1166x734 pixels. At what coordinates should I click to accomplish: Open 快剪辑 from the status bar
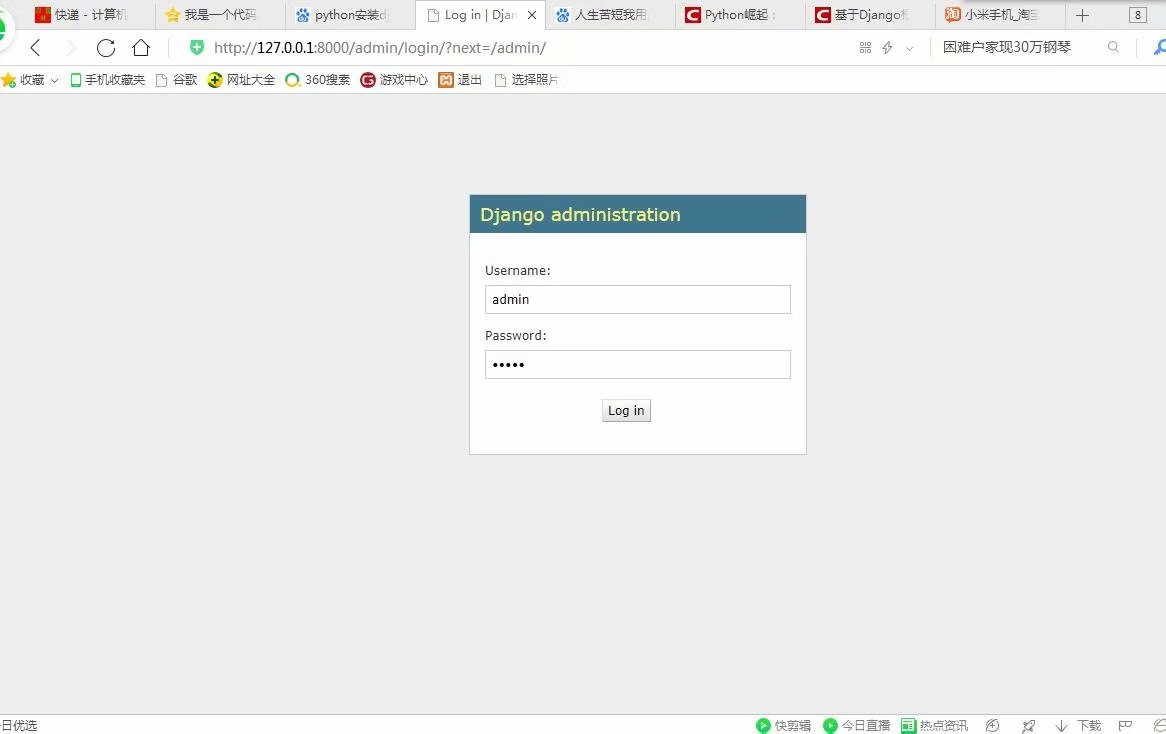click(783, 725)
